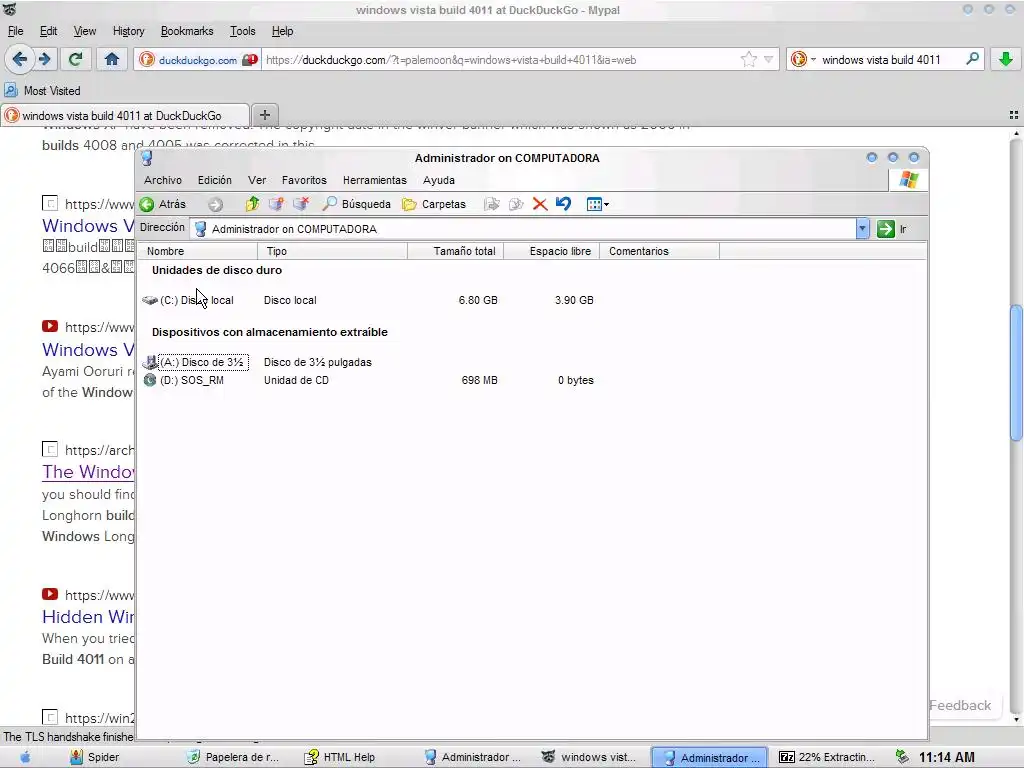Click the Move To toolbar icon
The height and width of the screenshot is (768, 1024).
point(492,204)
